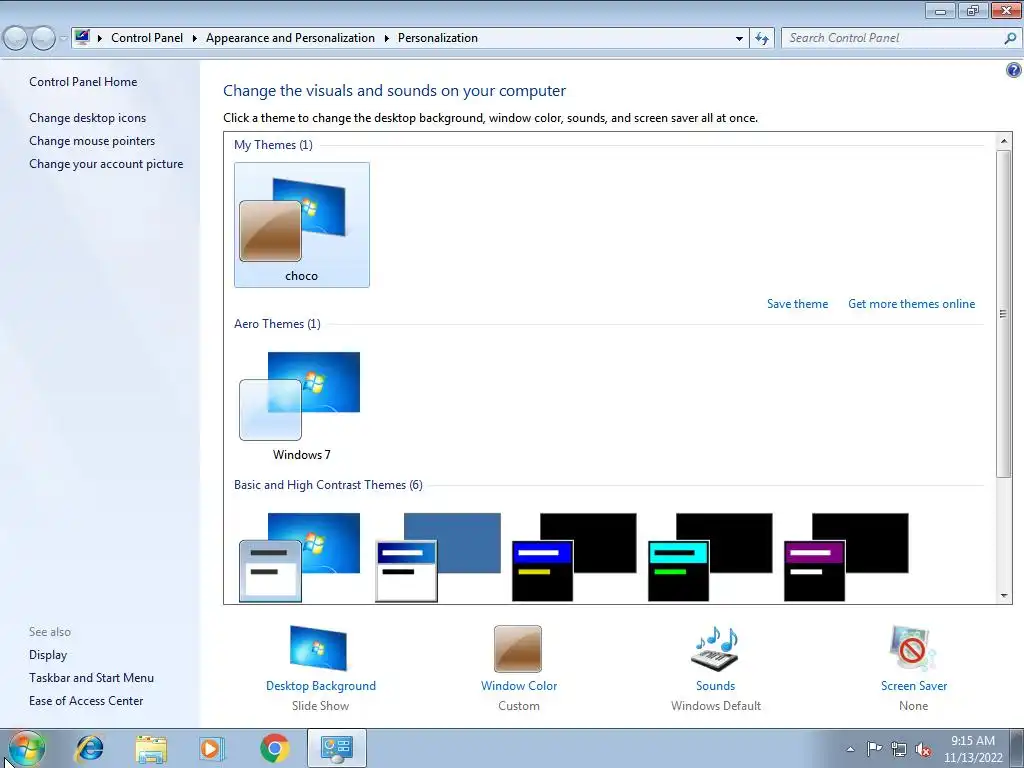Open Action Center flag tray icon
1024x768 pixels.
874,749
